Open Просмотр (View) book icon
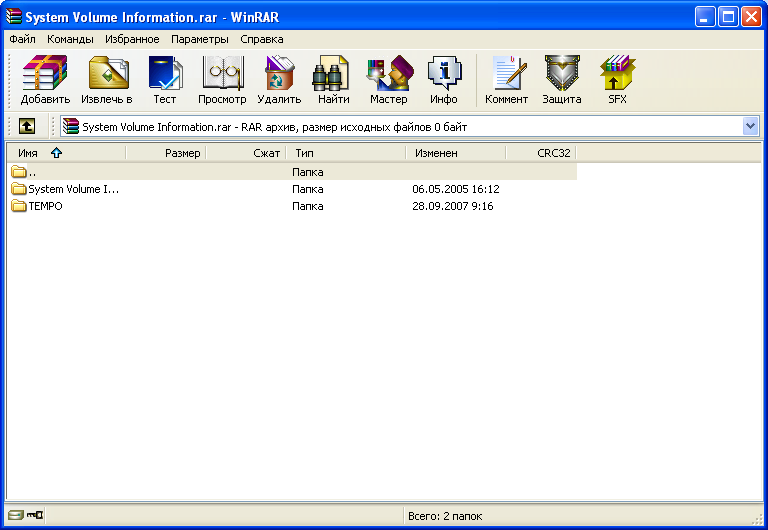This screenshot has width=768, height=530. point(223,73)
